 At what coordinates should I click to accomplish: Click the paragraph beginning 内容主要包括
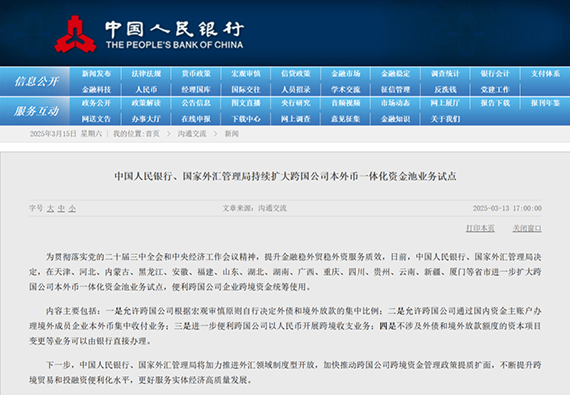(285, 326)
